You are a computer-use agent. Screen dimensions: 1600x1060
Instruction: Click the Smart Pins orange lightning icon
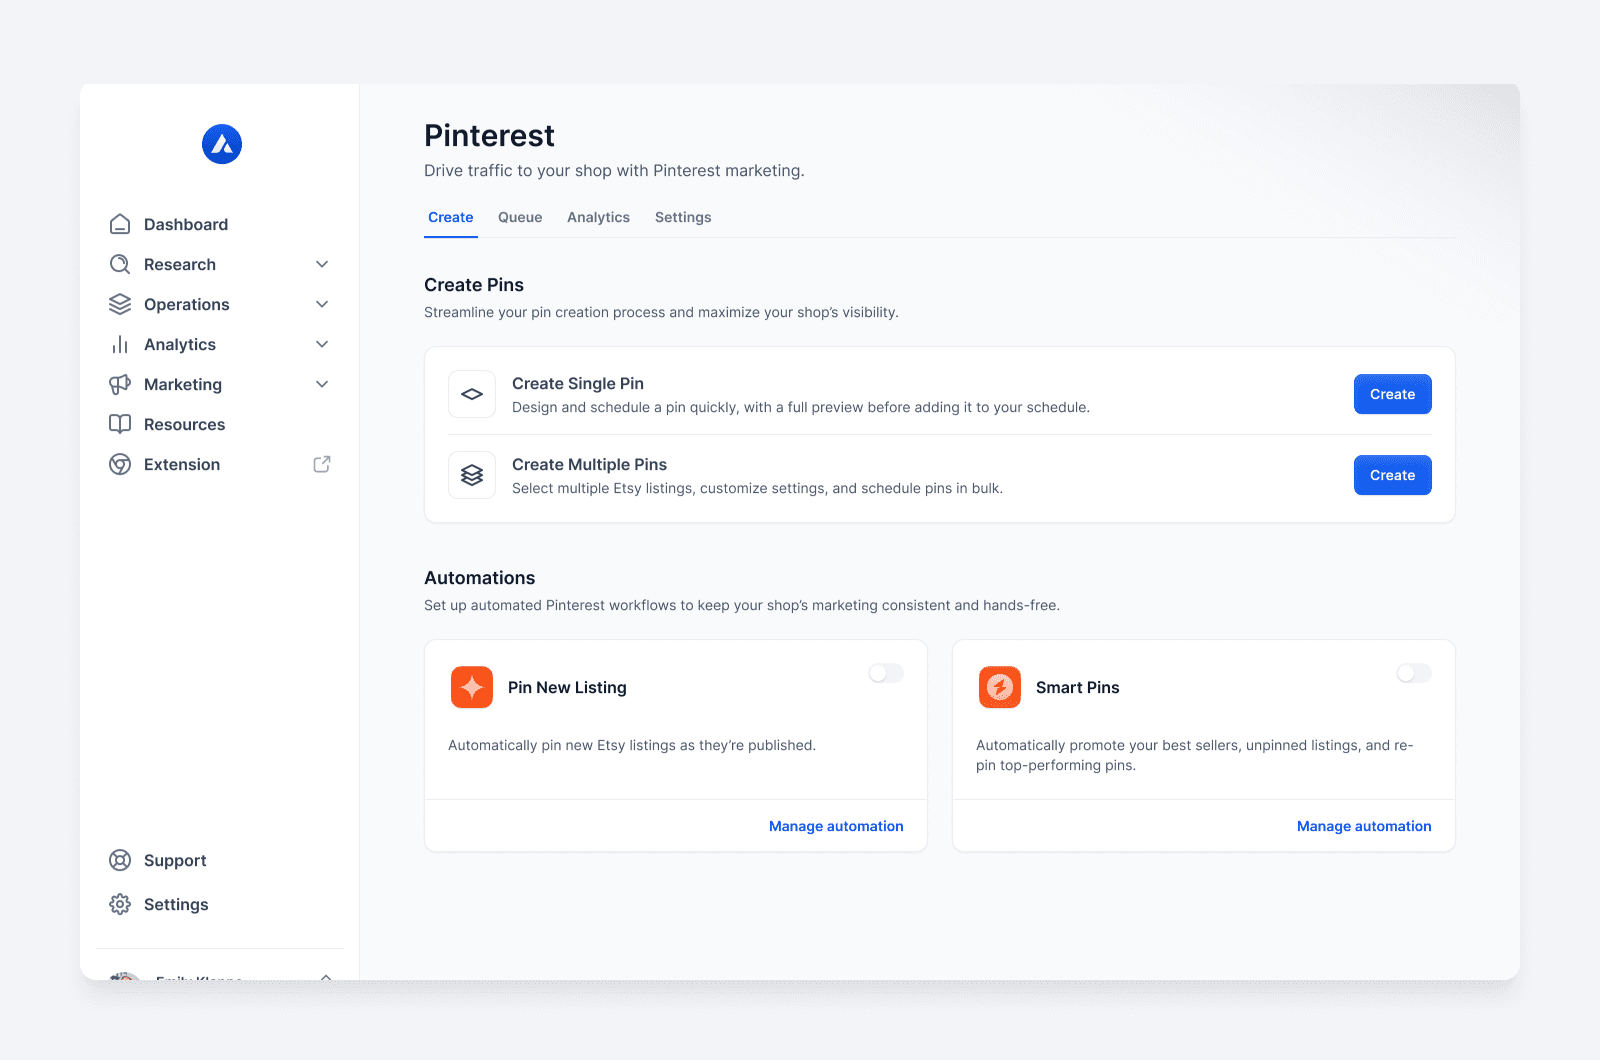click(1000, 687)
